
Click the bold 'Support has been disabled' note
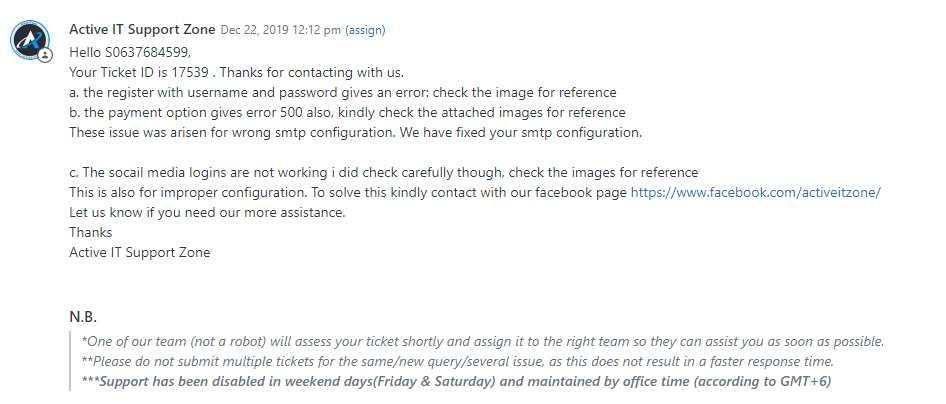click(x=458, y=381)
